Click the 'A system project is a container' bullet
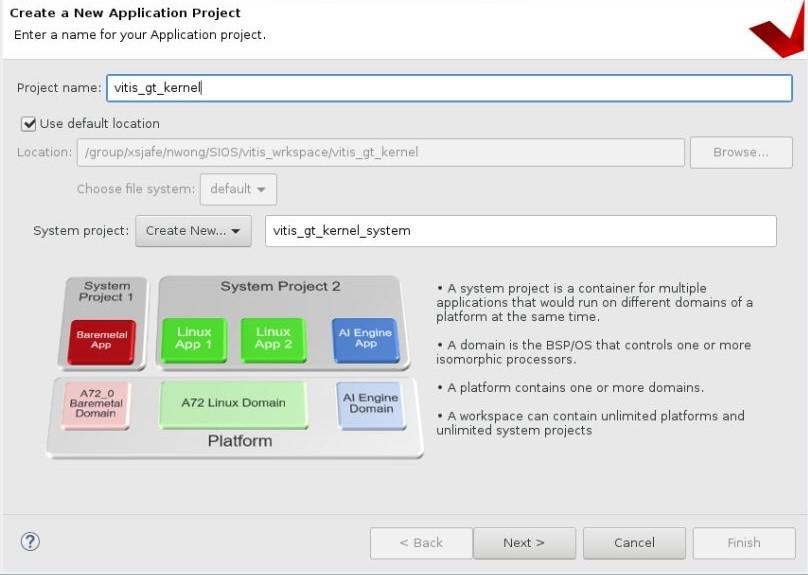The height and width of the screenshot is (575, 808). coord(595,302)
